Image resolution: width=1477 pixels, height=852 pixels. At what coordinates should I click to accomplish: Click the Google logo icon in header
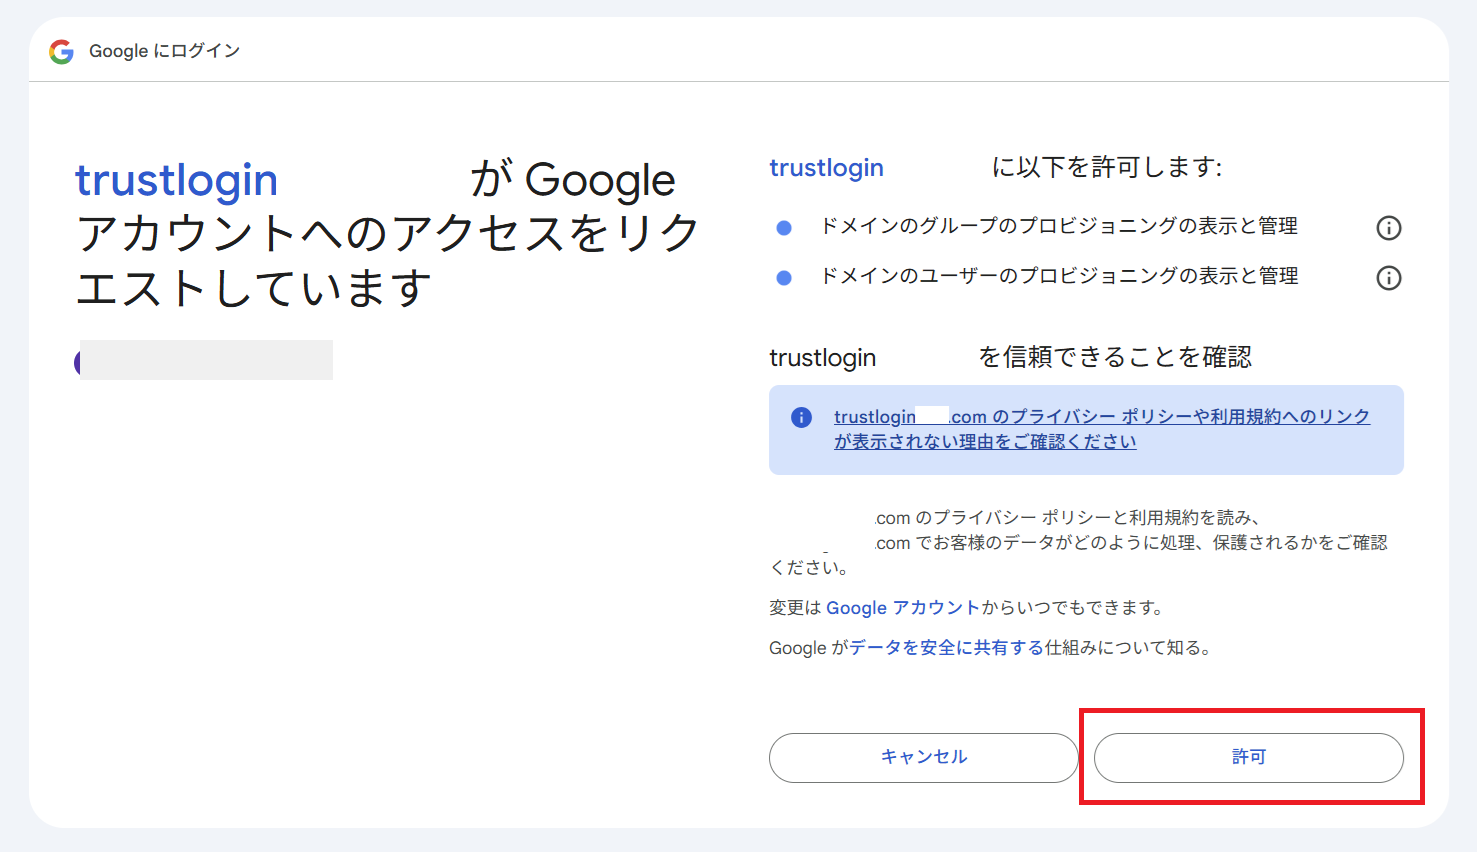(x=62, y=52)
